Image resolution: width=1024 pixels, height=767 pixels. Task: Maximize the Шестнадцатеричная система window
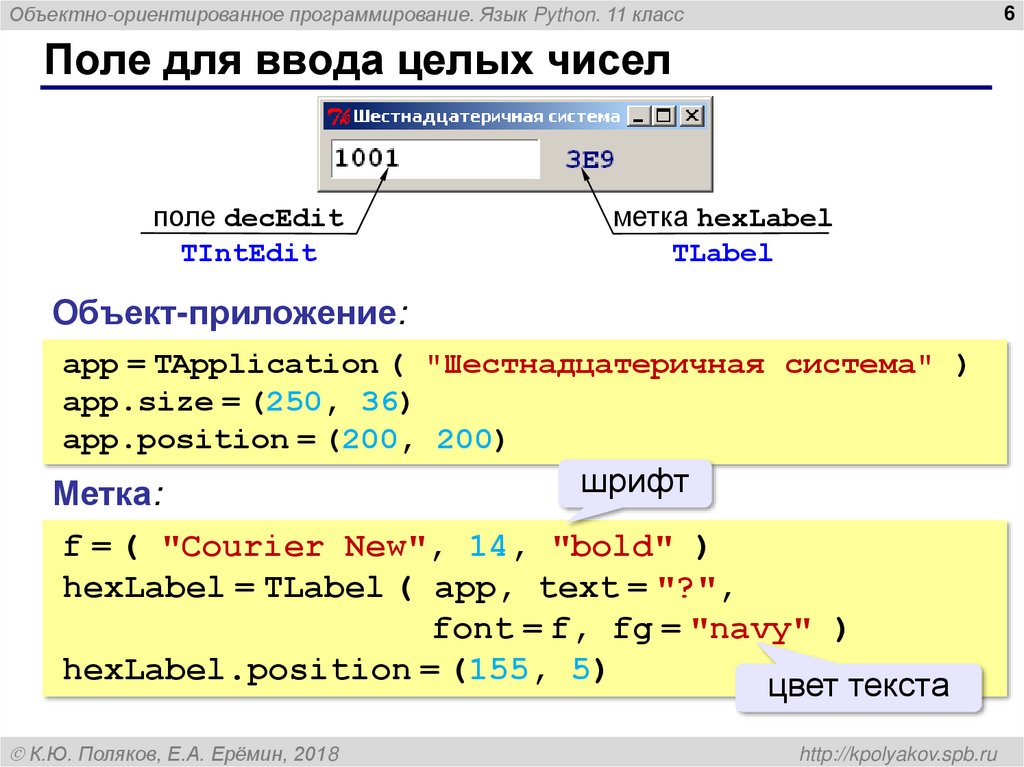click(x=664, y=116)
